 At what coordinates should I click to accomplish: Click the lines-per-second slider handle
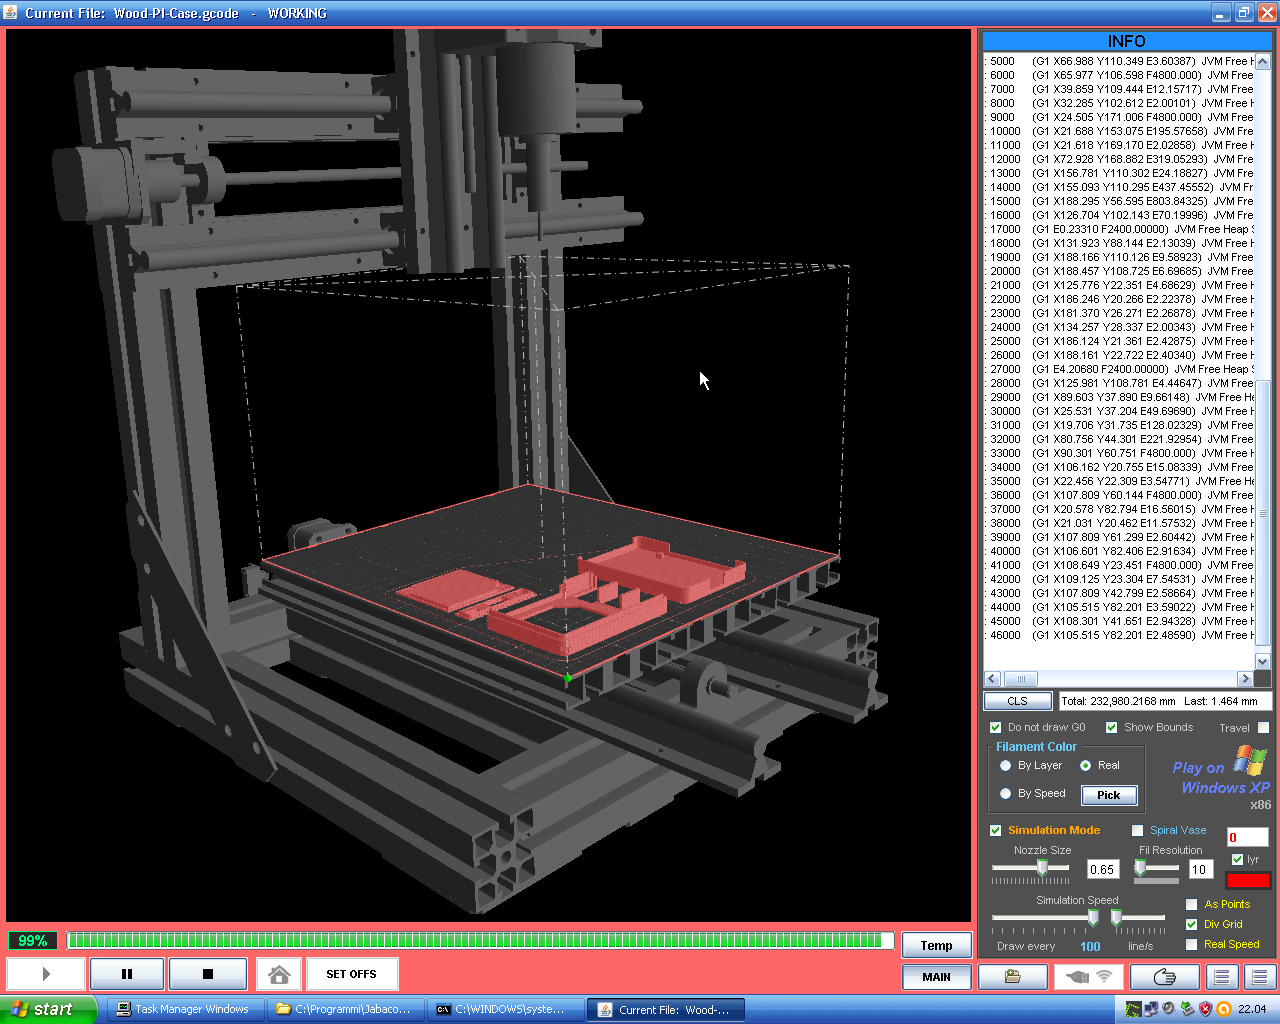coord(1116,918)
